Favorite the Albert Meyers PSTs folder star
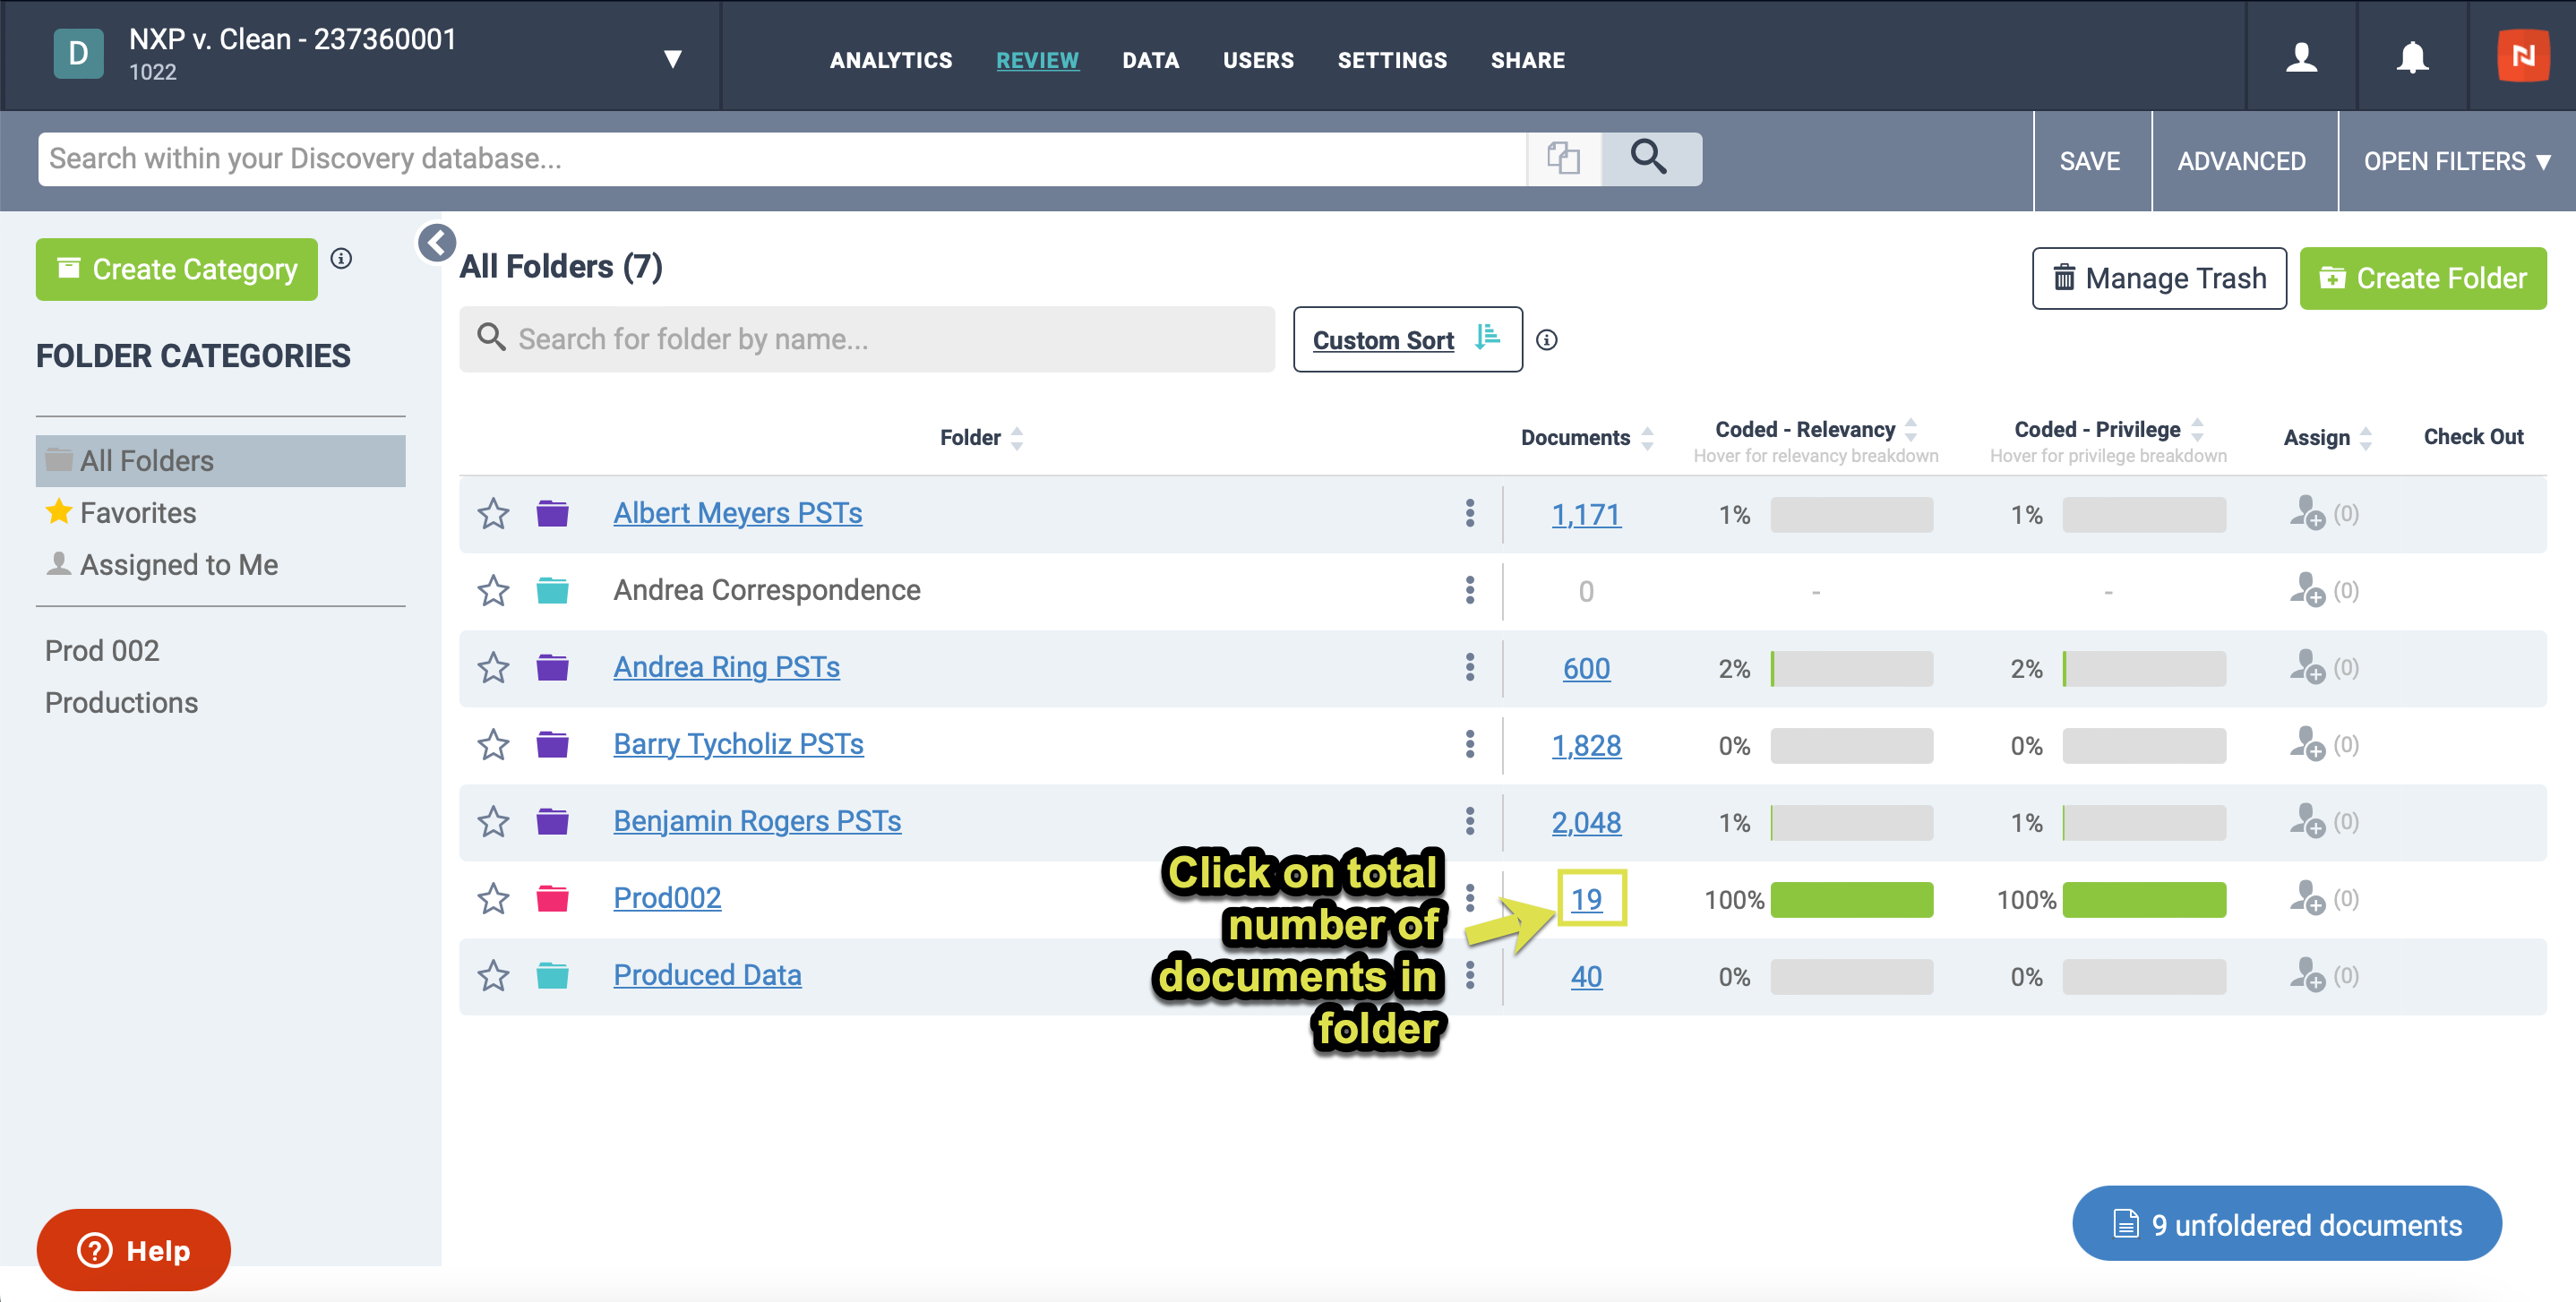The width and height of the screenshot is (2576, 1302). 493,513
